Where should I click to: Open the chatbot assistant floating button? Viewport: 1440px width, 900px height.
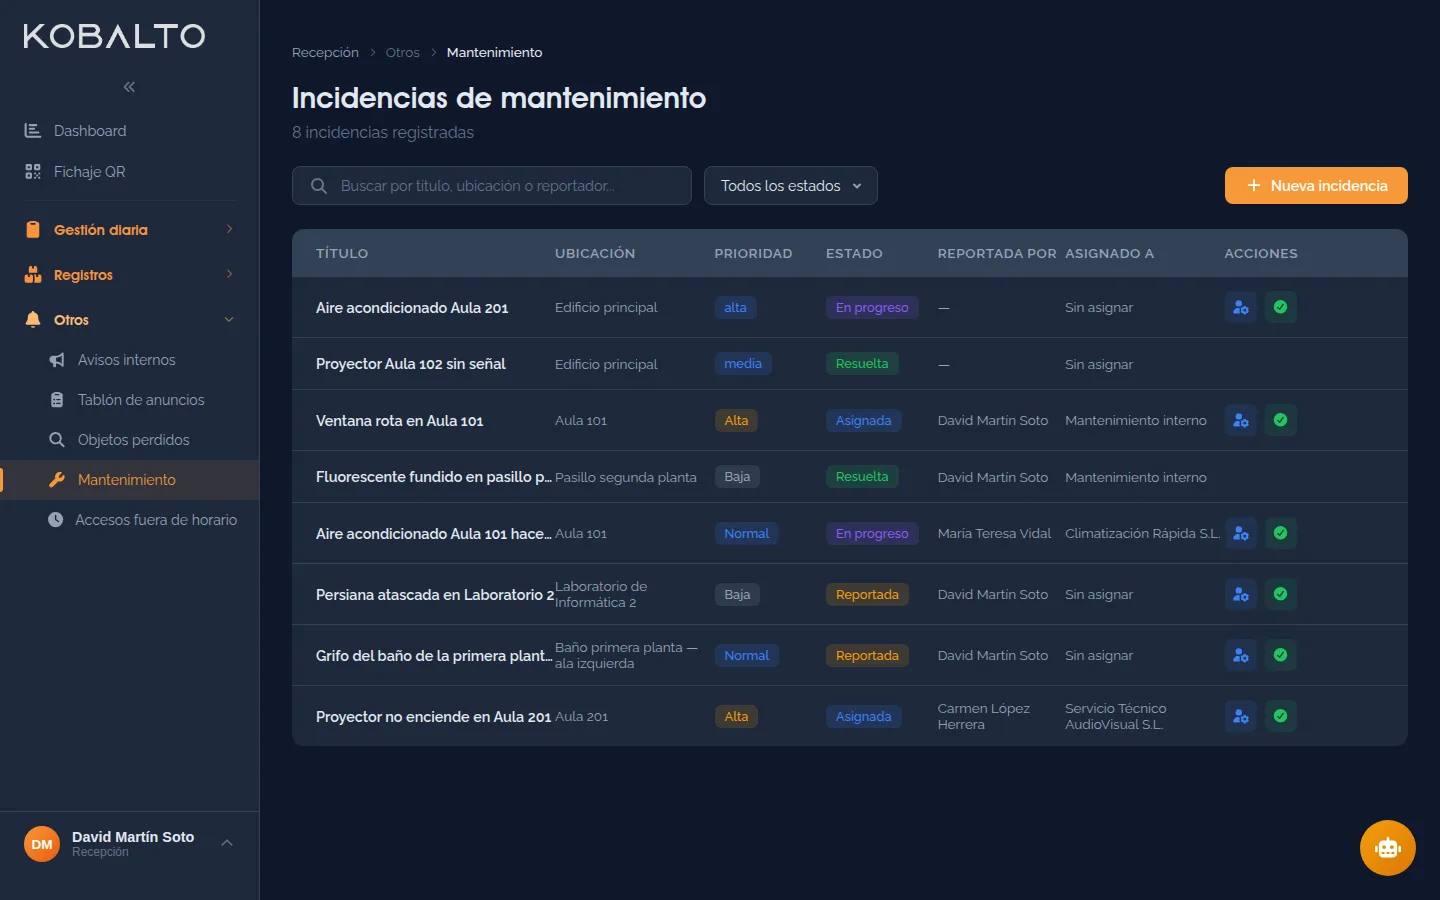[x=1388, y=848]
